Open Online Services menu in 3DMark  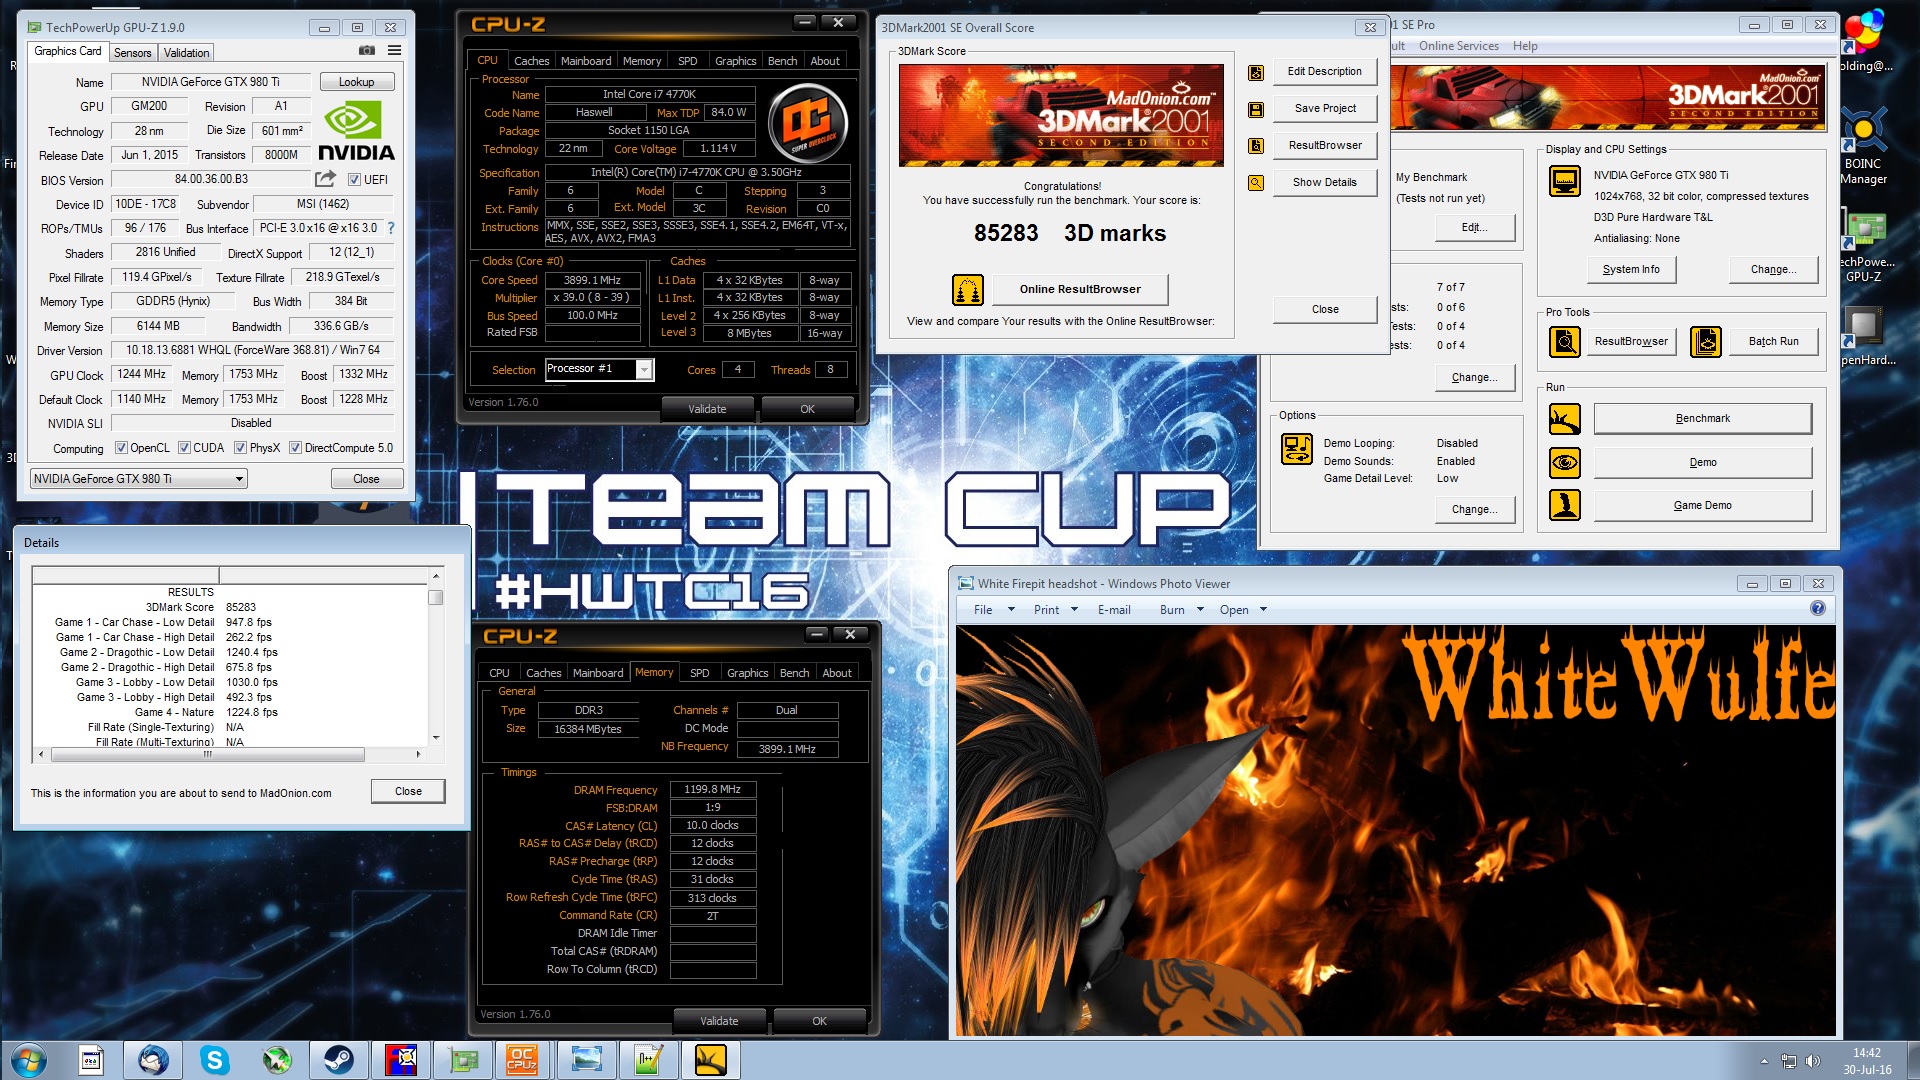pos(1458,46)
